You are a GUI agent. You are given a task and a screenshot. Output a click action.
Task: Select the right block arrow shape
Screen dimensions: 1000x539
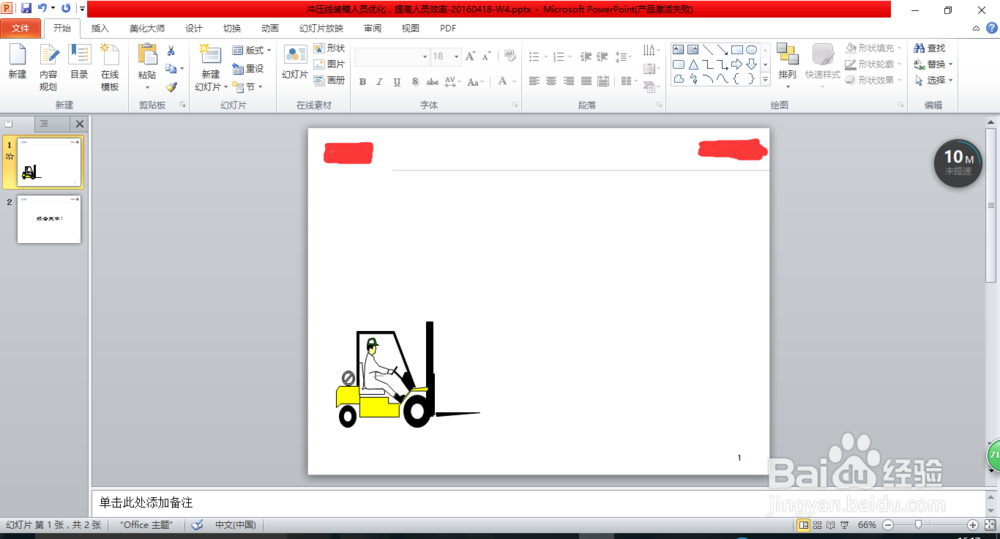tap(737, 64)
